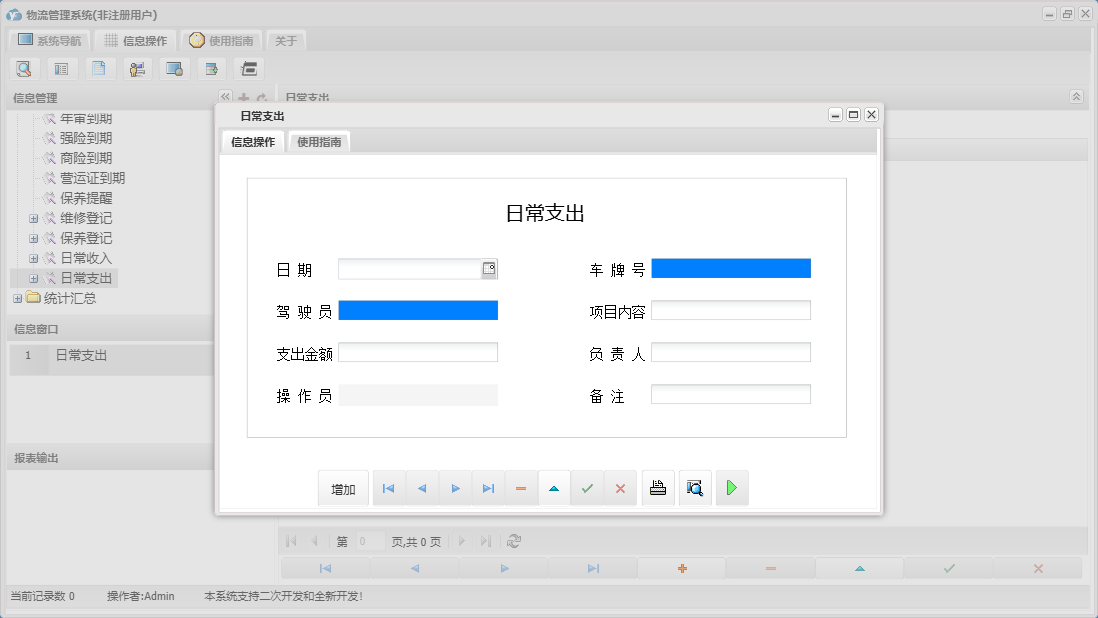The image size is (1098, 618).
Task: Open print preview in the dialog
Action: point(695,488)
